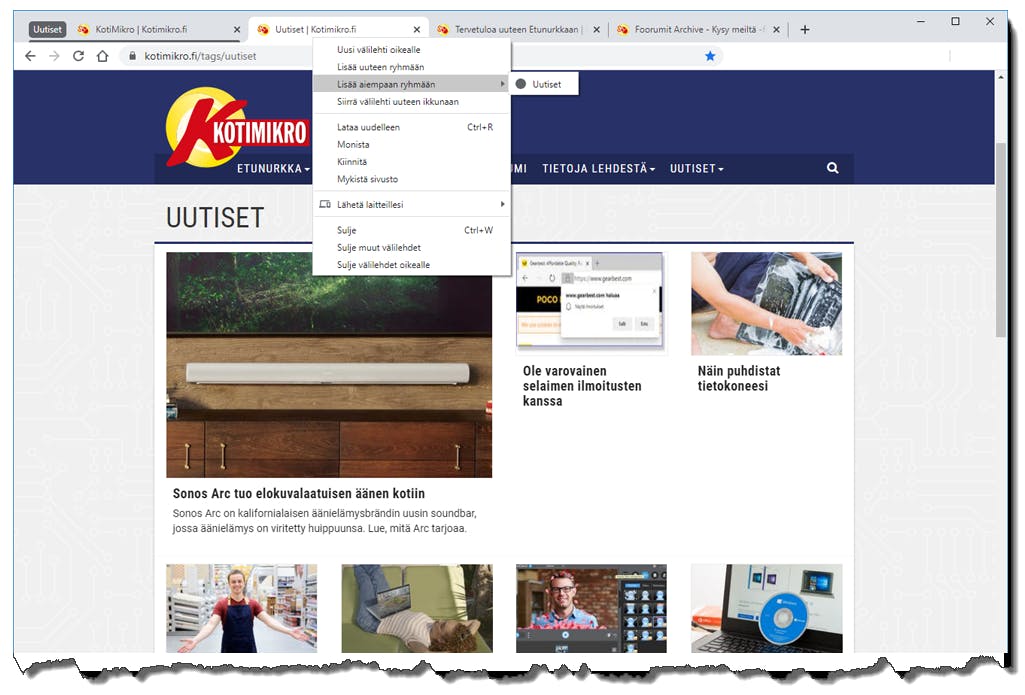Image resolution: width=1025 pixels, height=695 pixels.
Task: Choose the Uutiset group in submenu
Action: tap(543, 84)
